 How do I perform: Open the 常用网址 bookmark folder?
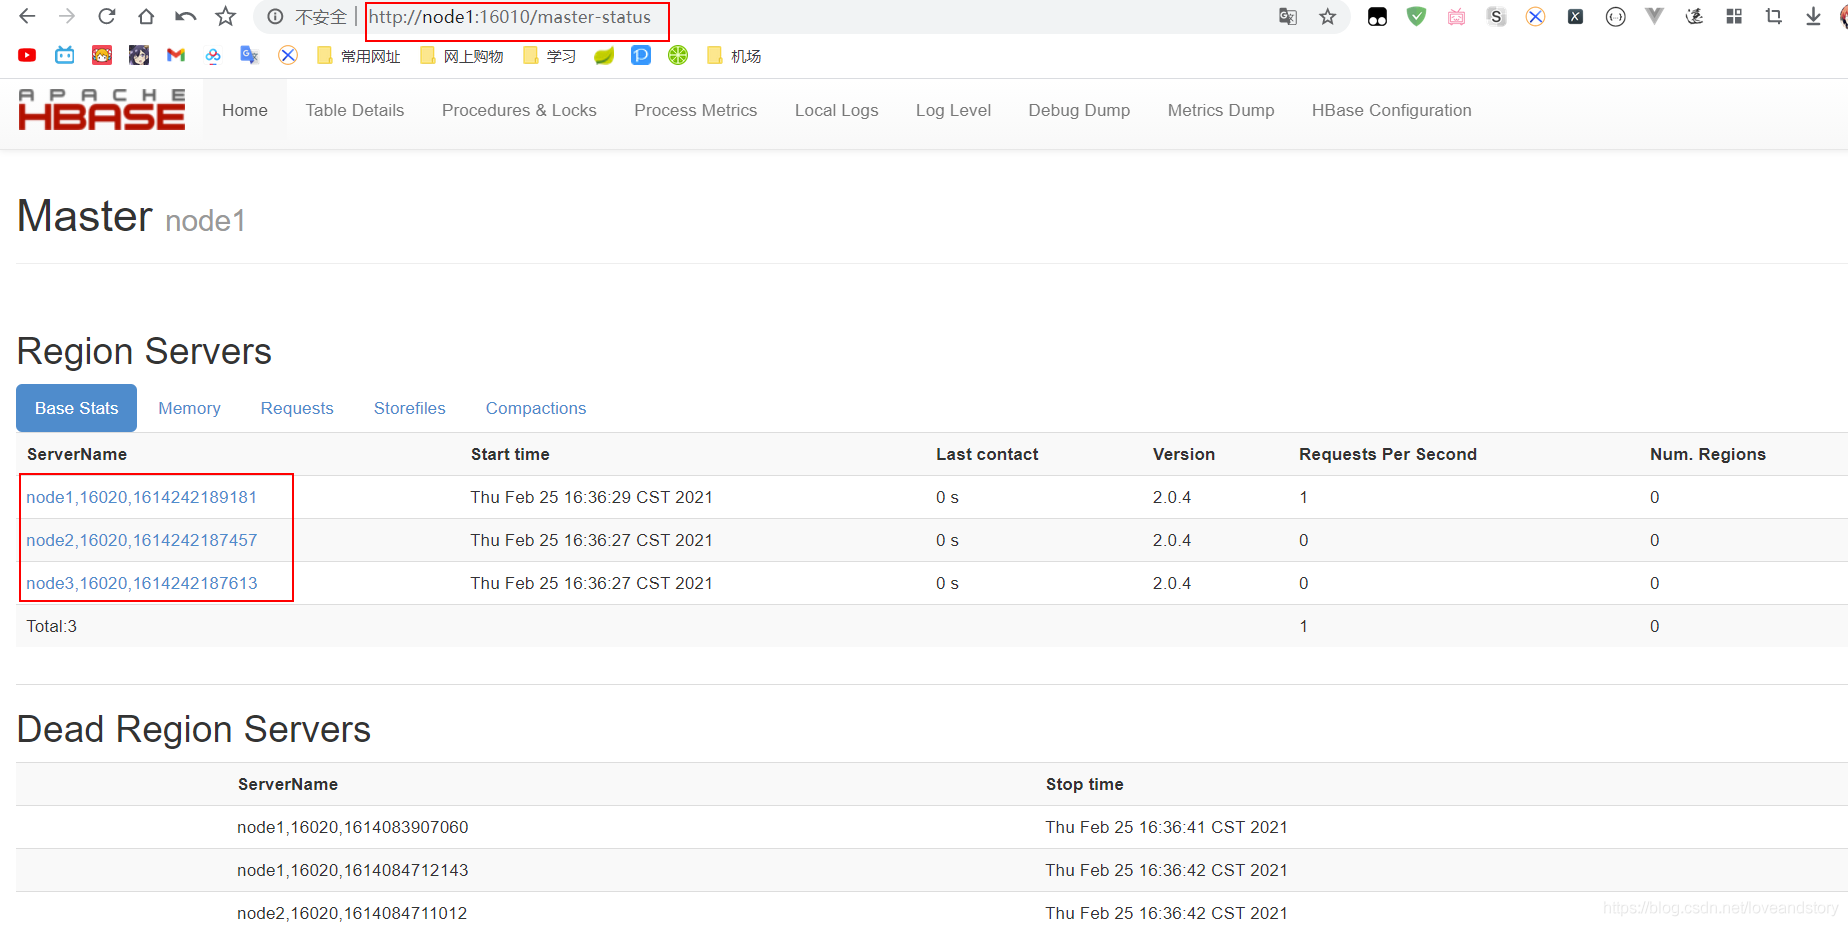coord(359,56)
